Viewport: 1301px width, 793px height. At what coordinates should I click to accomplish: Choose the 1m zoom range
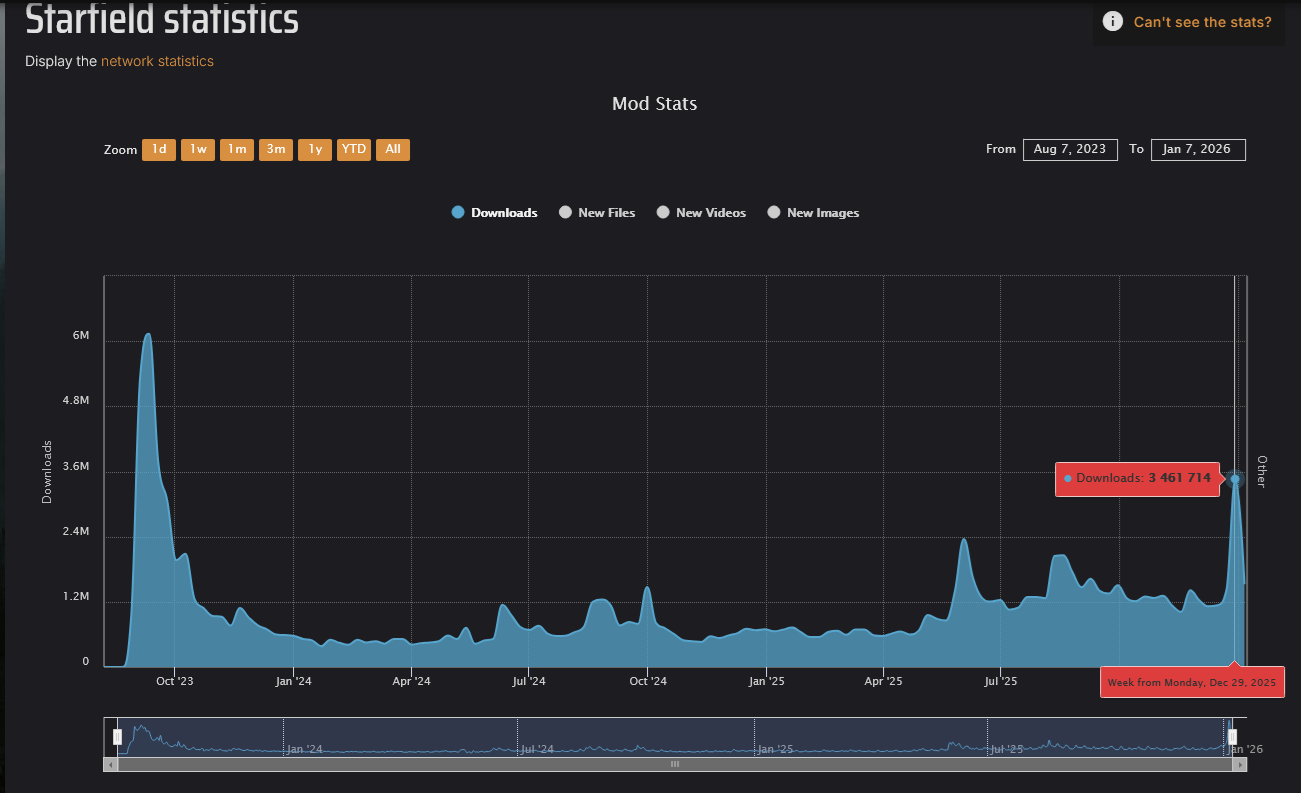237,150
